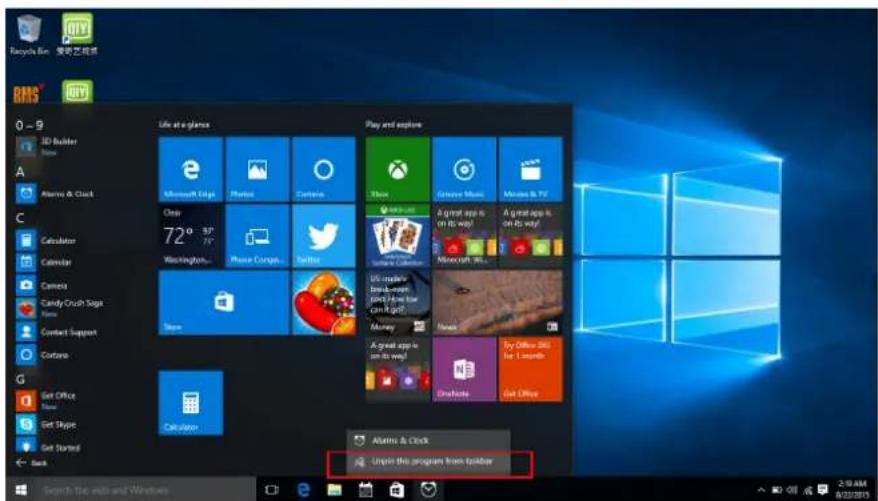Screen dimensions: 878x501
Task: Open the Movies & TV tile
Action: [x=530, y=169]
